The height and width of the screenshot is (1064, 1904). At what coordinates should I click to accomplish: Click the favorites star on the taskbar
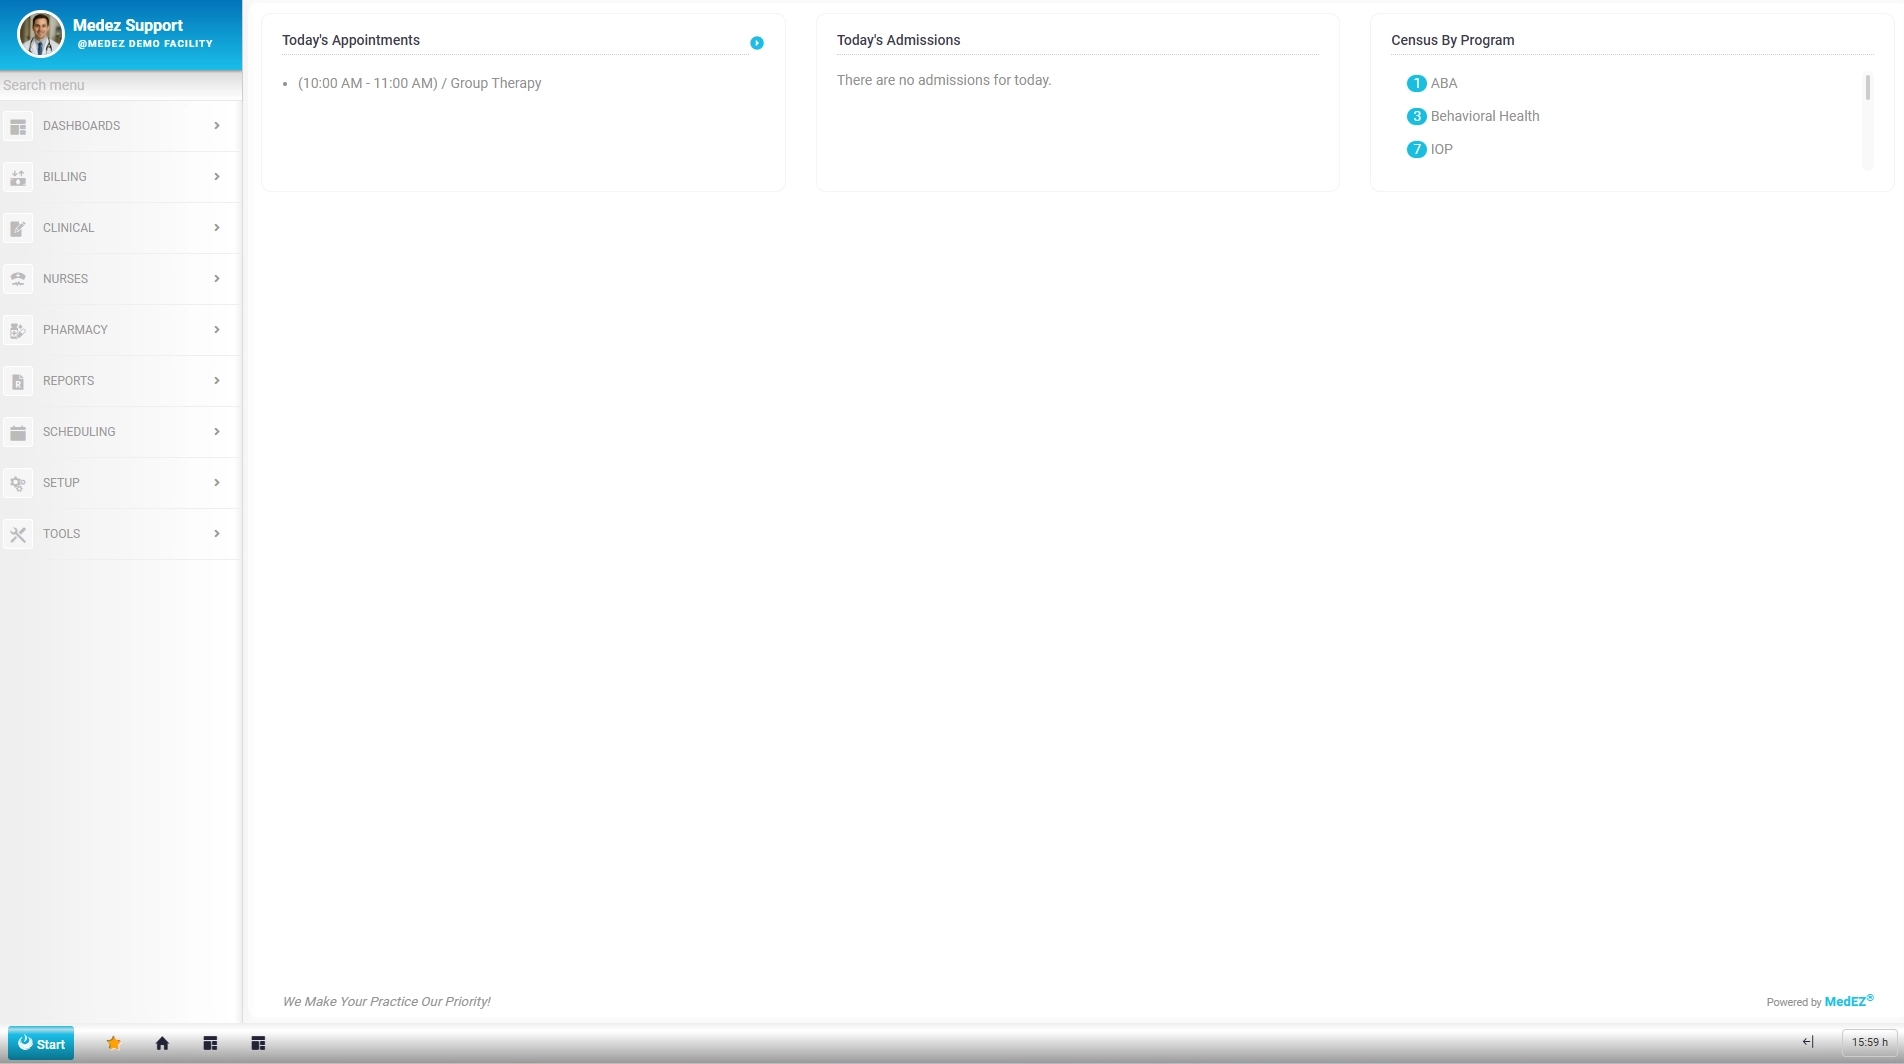[x=113, y=1043]
